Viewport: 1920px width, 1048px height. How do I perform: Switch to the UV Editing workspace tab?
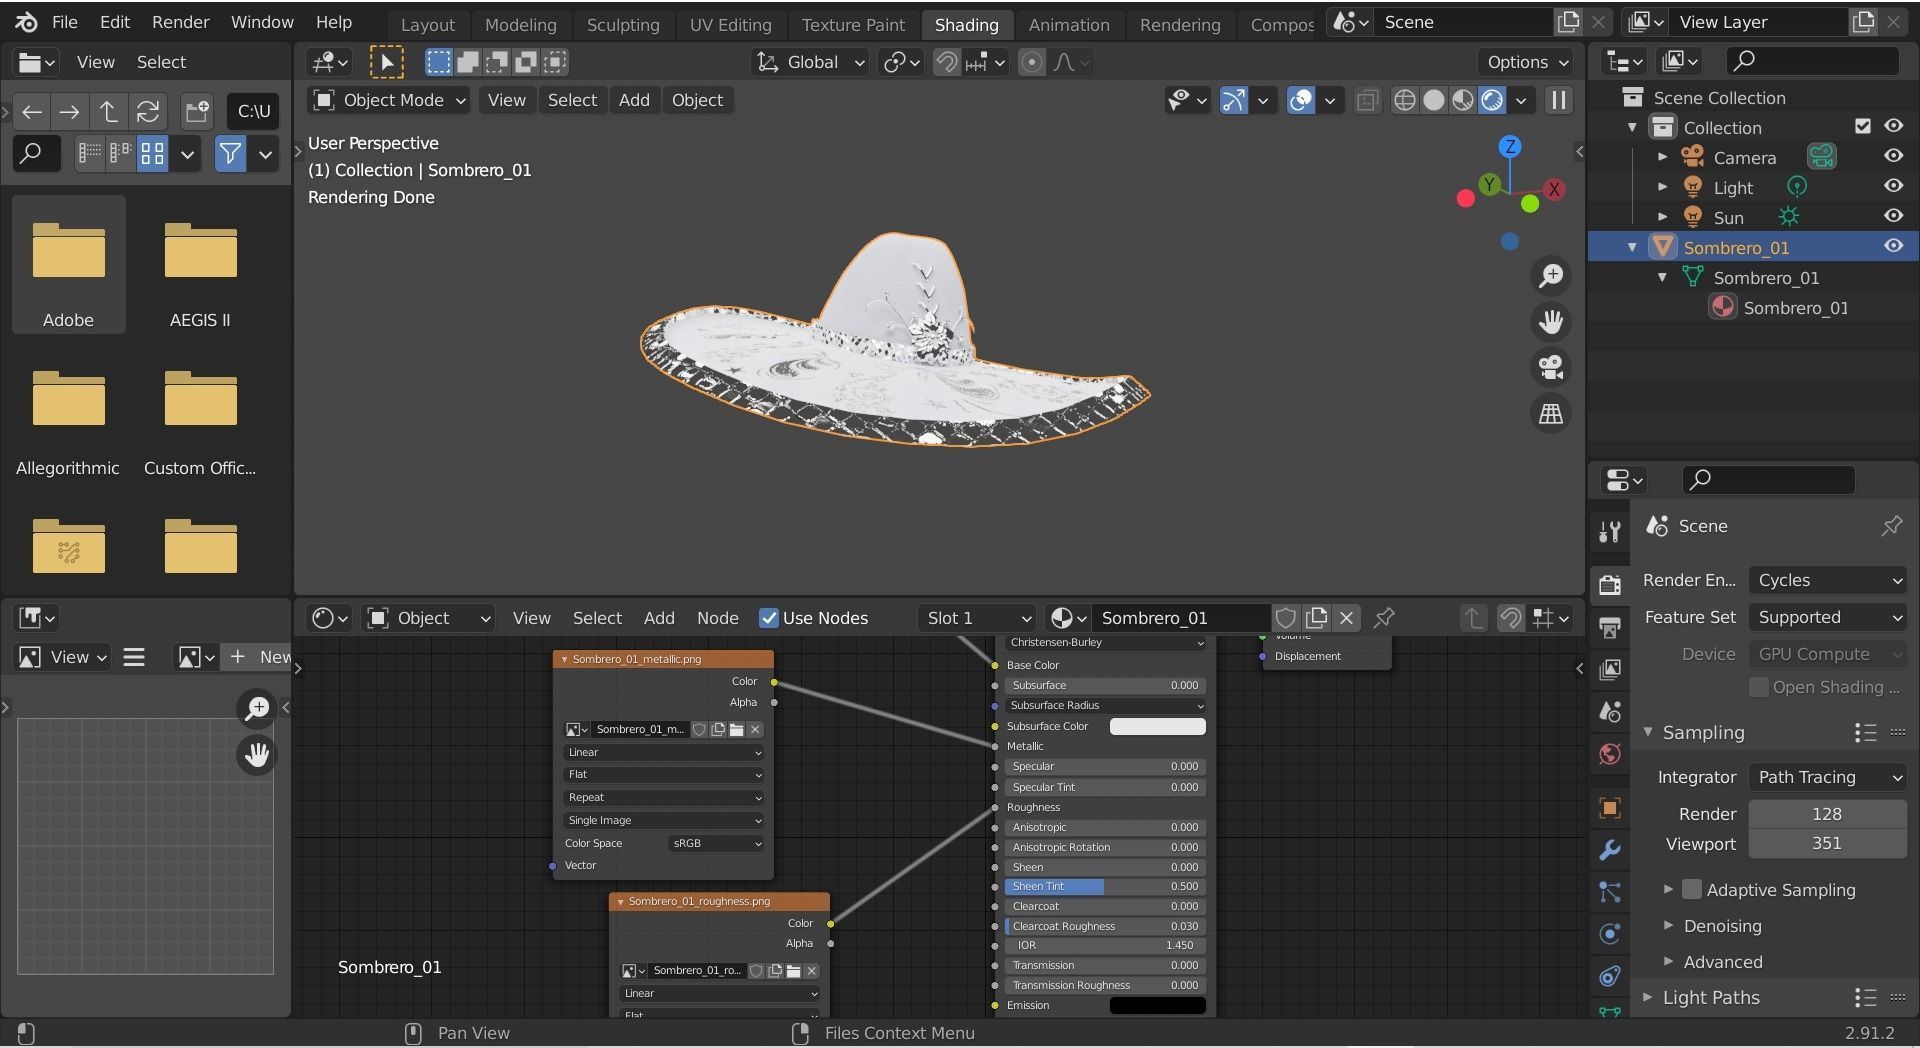tap(730, 25)
